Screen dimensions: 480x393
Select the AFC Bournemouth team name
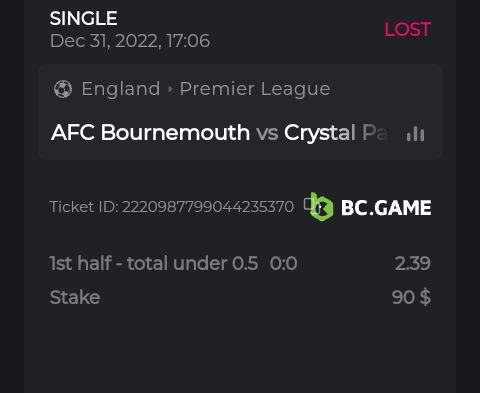click(150, 132)
